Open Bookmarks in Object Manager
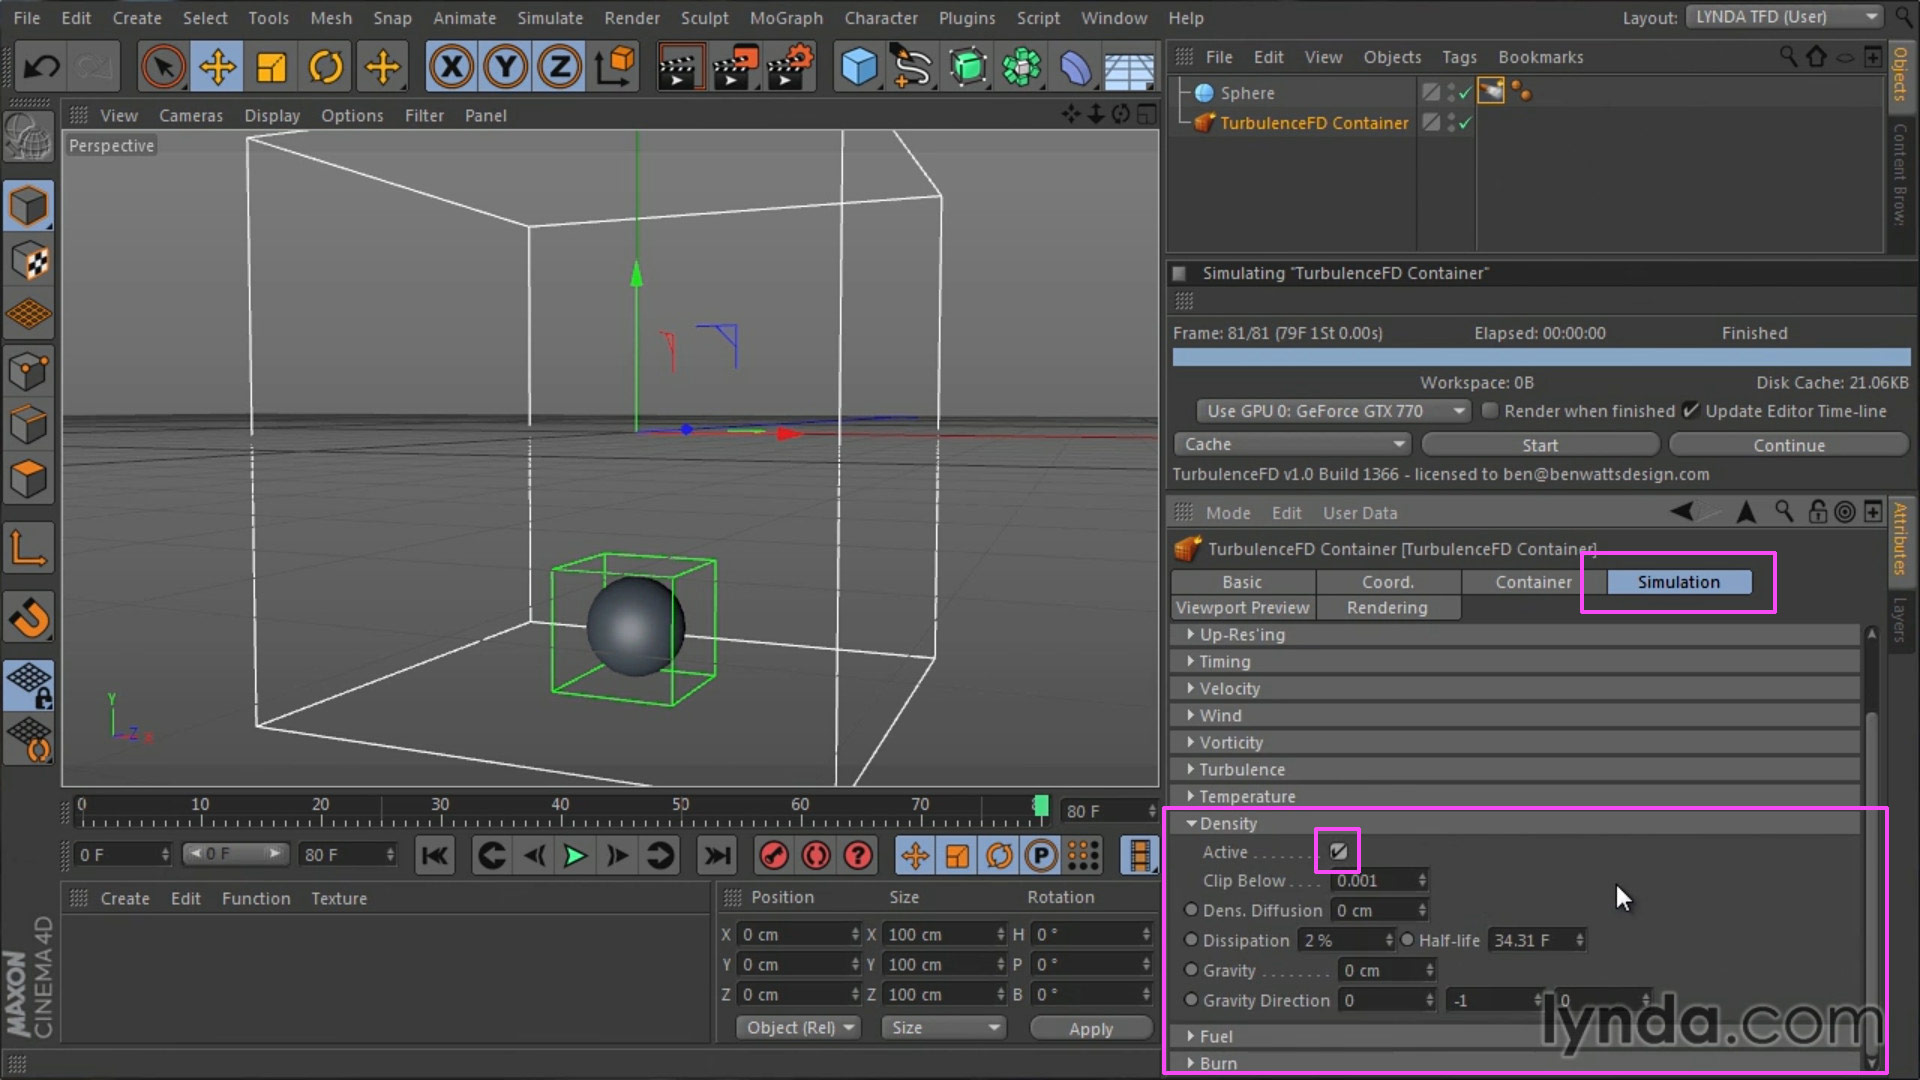 (1540, 58)
